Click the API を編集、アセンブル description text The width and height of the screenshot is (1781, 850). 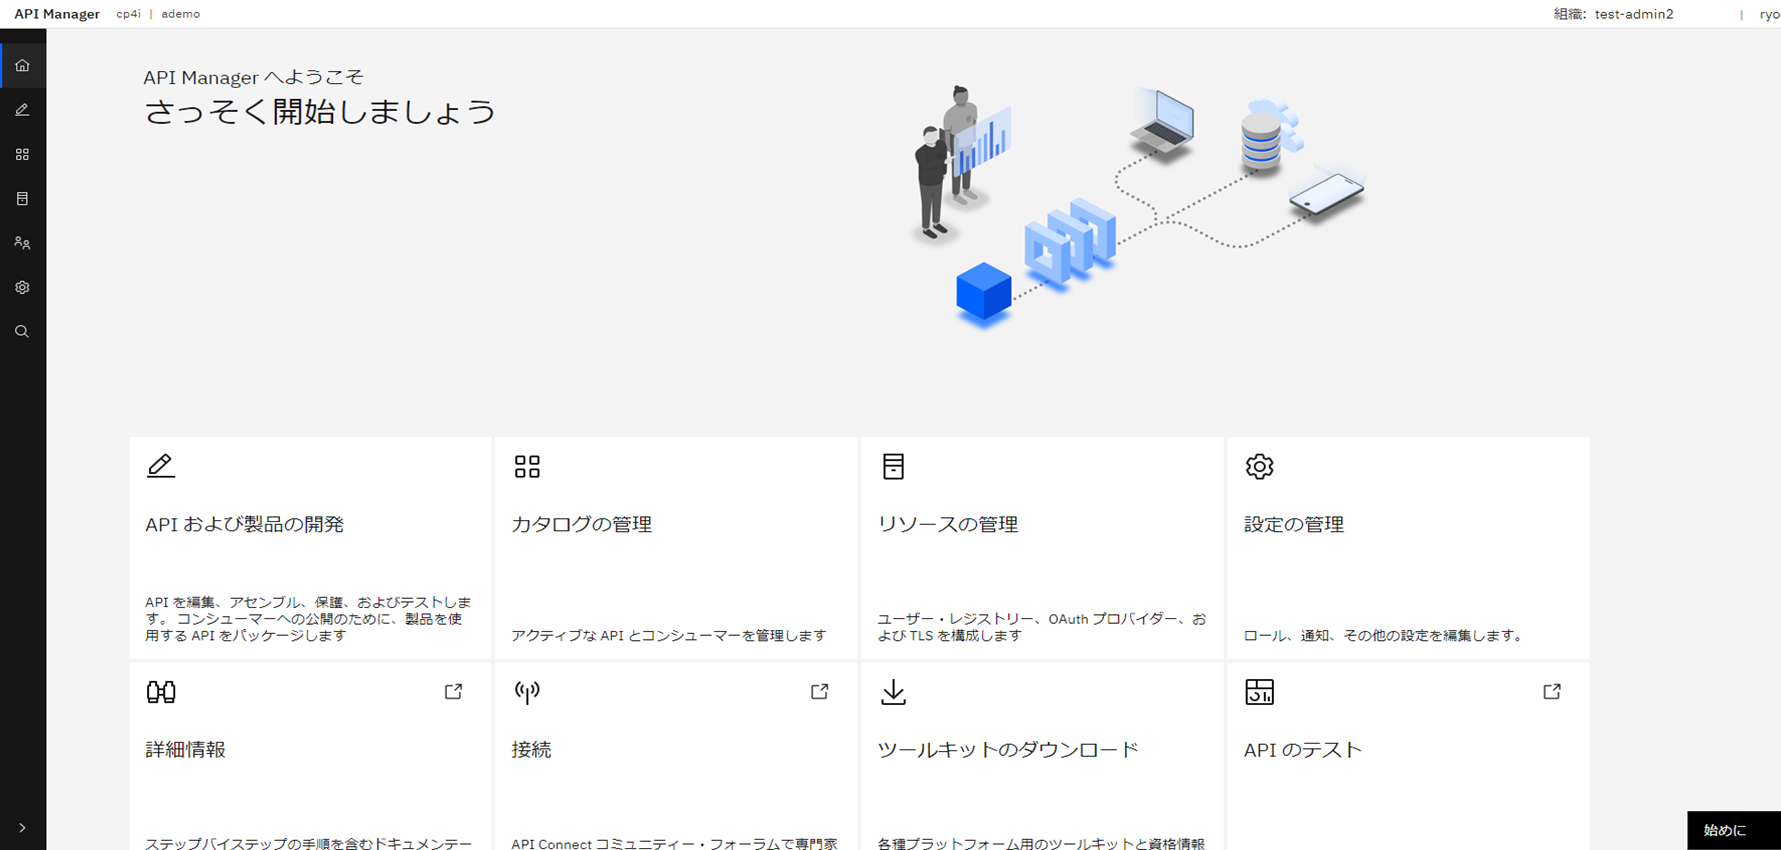click(x=308, y=619)
